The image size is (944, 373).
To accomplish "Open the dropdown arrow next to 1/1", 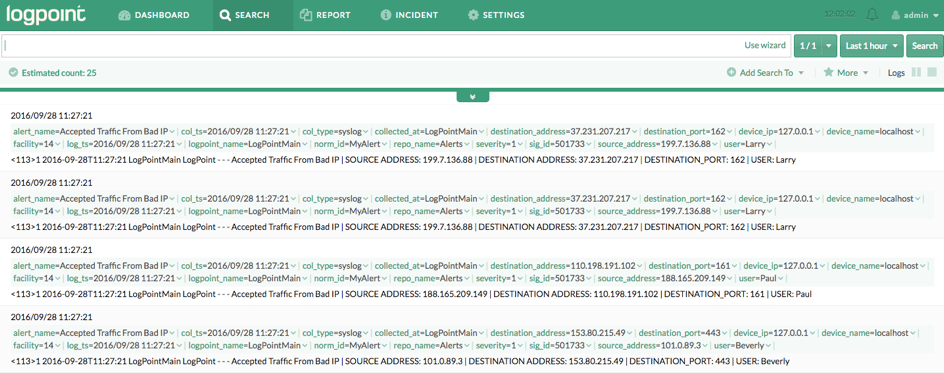I will click(x=830, y=46).
